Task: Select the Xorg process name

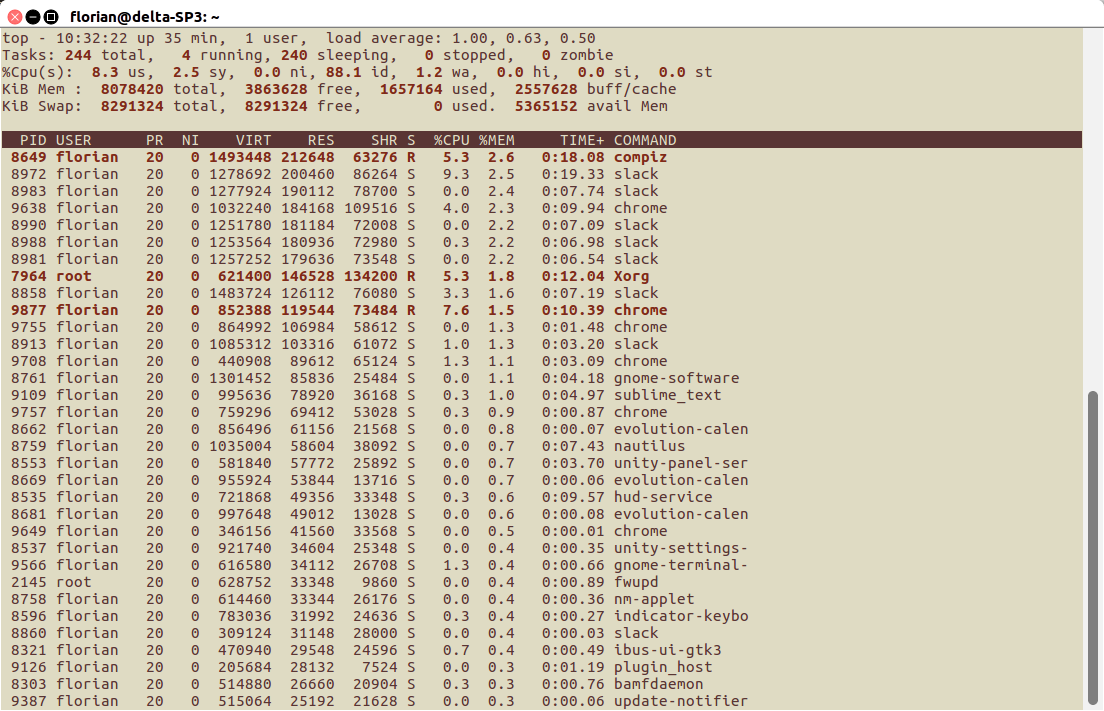Action: [631, 276]
